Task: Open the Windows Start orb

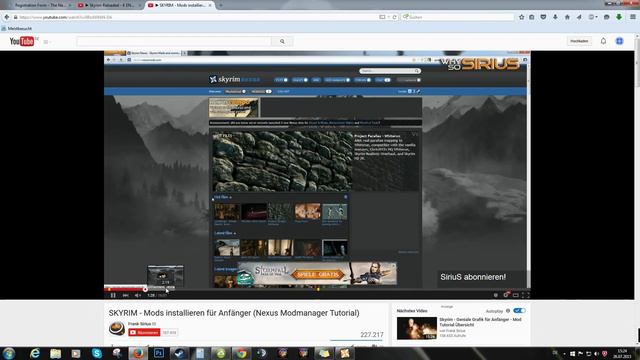Action: [9, 353]
